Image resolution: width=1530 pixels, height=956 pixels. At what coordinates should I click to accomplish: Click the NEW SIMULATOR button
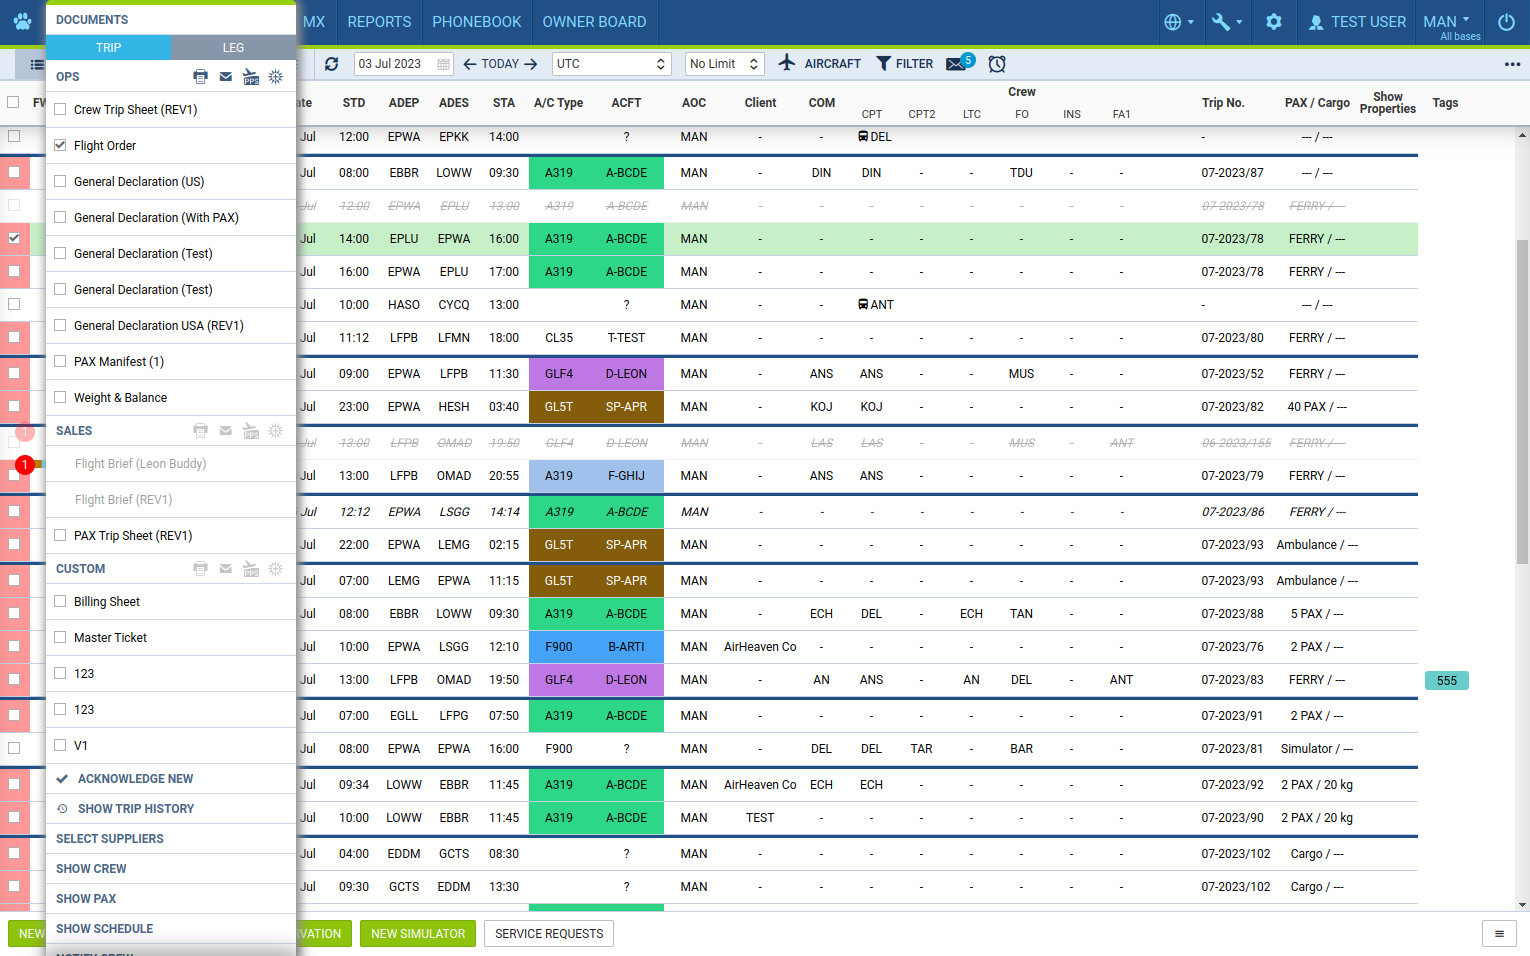(418, 934)
